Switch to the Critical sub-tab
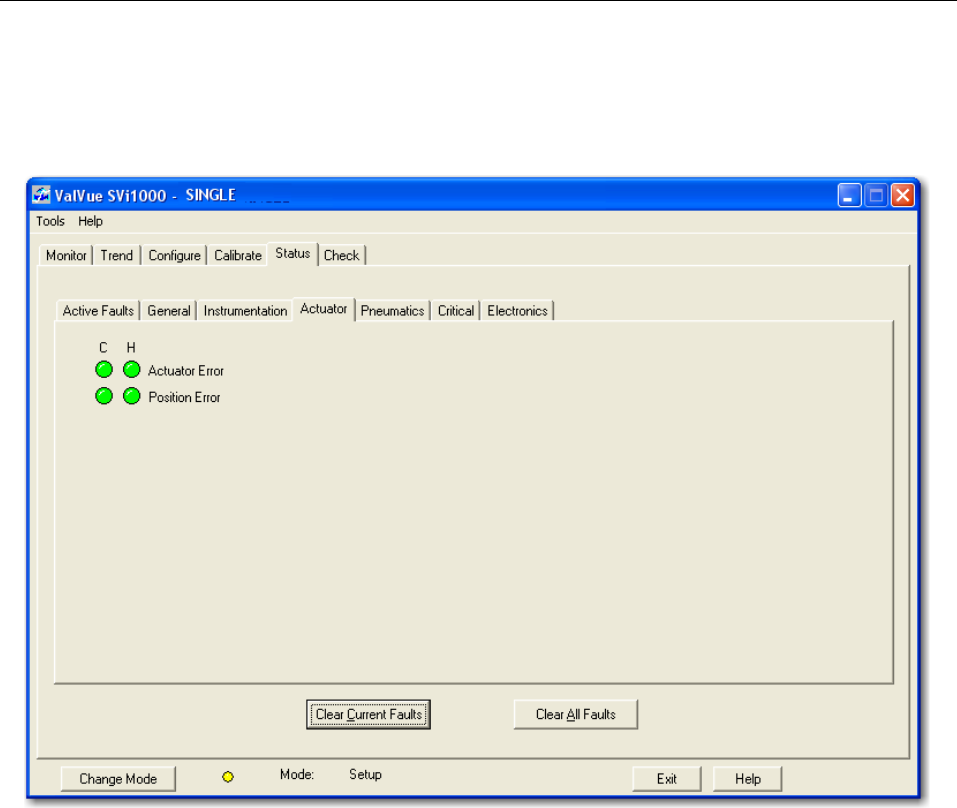This screenshot has height=808, width=957. 456,311
